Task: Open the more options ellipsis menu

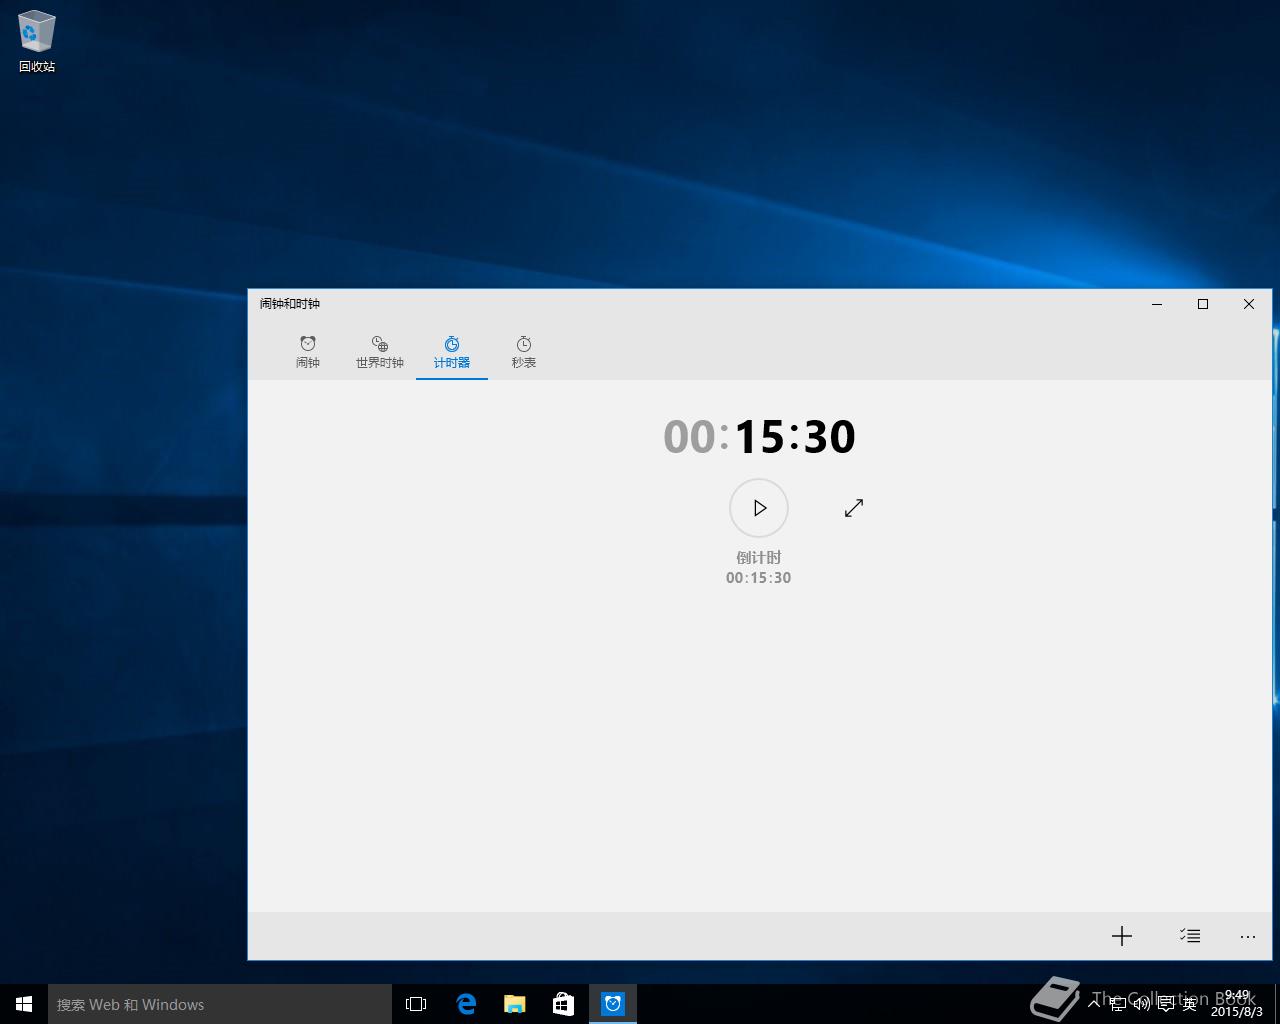Action: (x=1248, y=936)
